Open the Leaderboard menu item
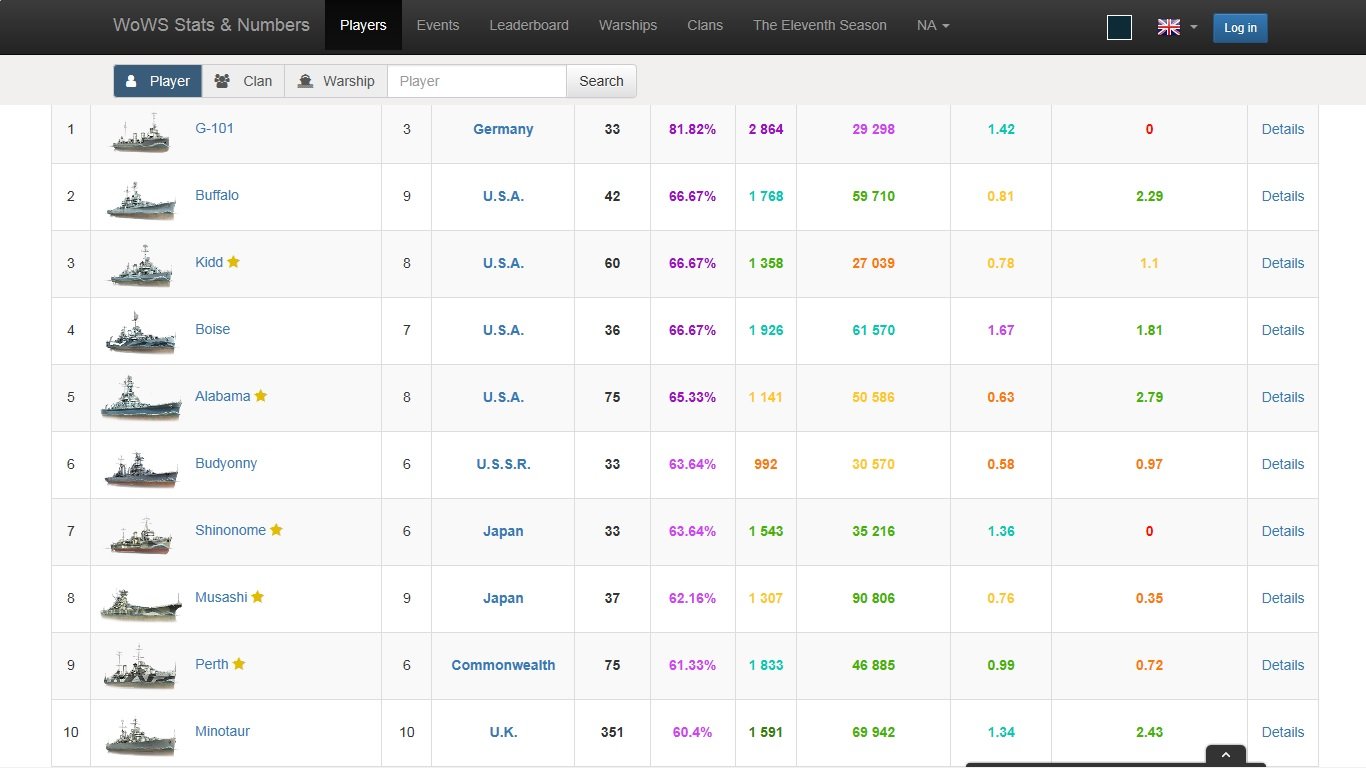The width and height of the screenshot is (1366, 768). click(x=529, y=25)
